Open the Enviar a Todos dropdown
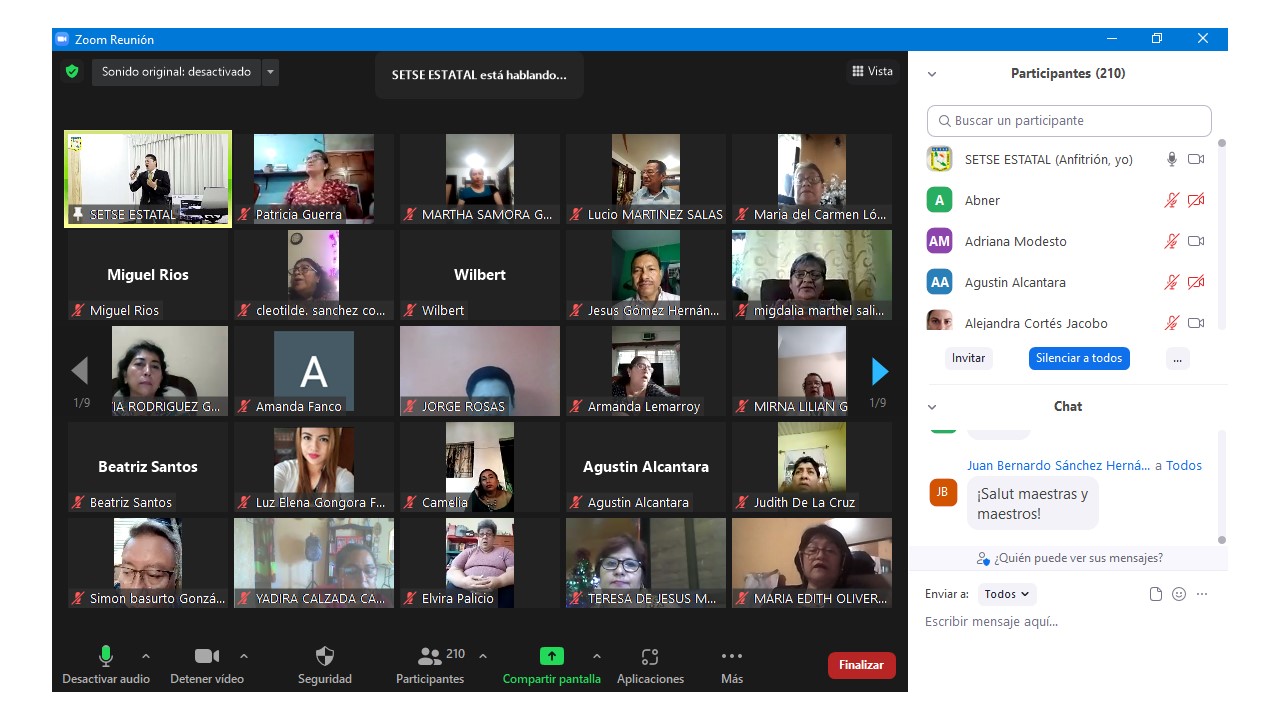The height and width of the screenshot is (720, 1280). point(1007,594)
